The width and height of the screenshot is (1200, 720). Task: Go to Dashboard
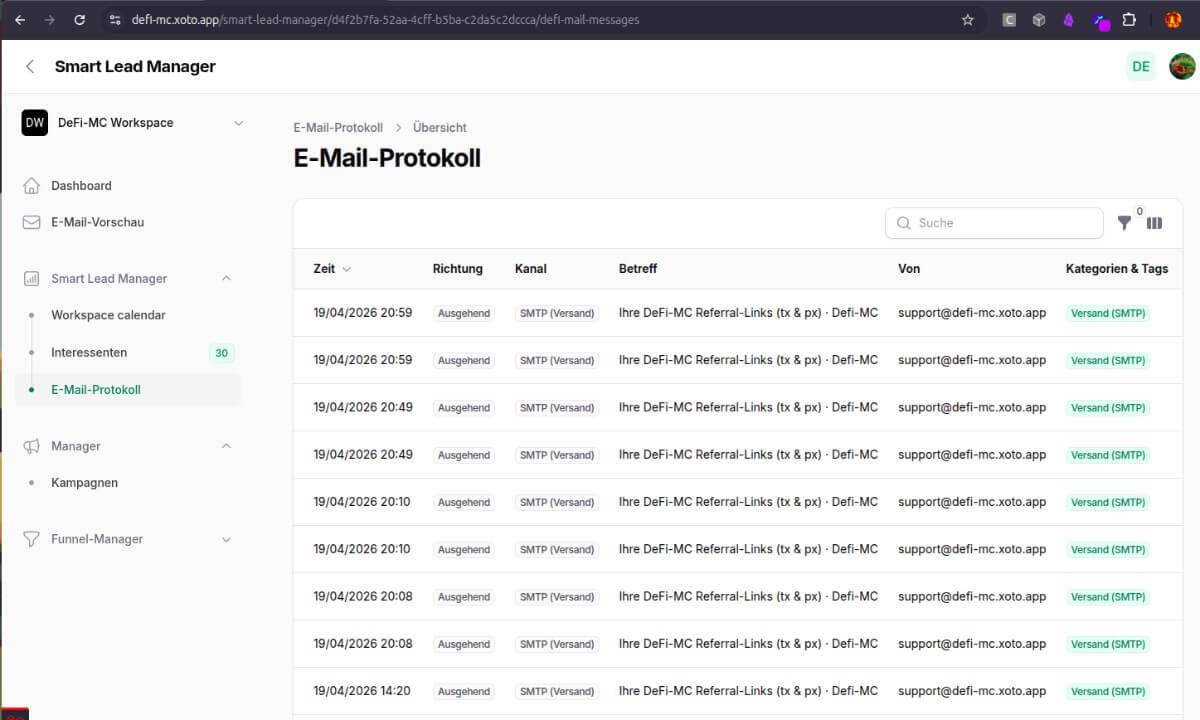coord(82,186)
